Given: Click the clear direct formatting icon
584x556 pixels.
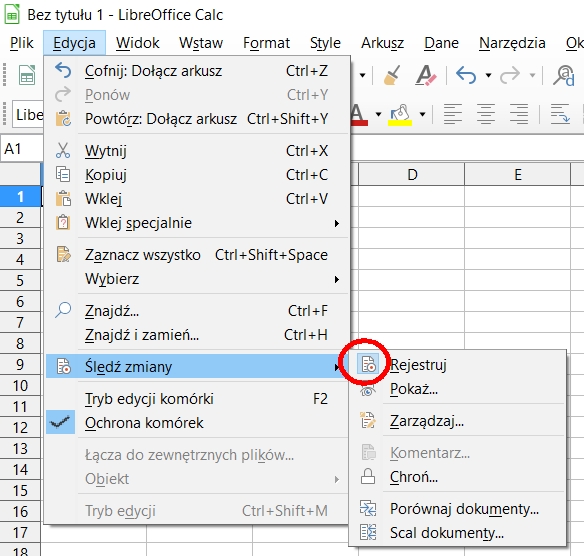Looking at the screenshot, I should (425, 75).
